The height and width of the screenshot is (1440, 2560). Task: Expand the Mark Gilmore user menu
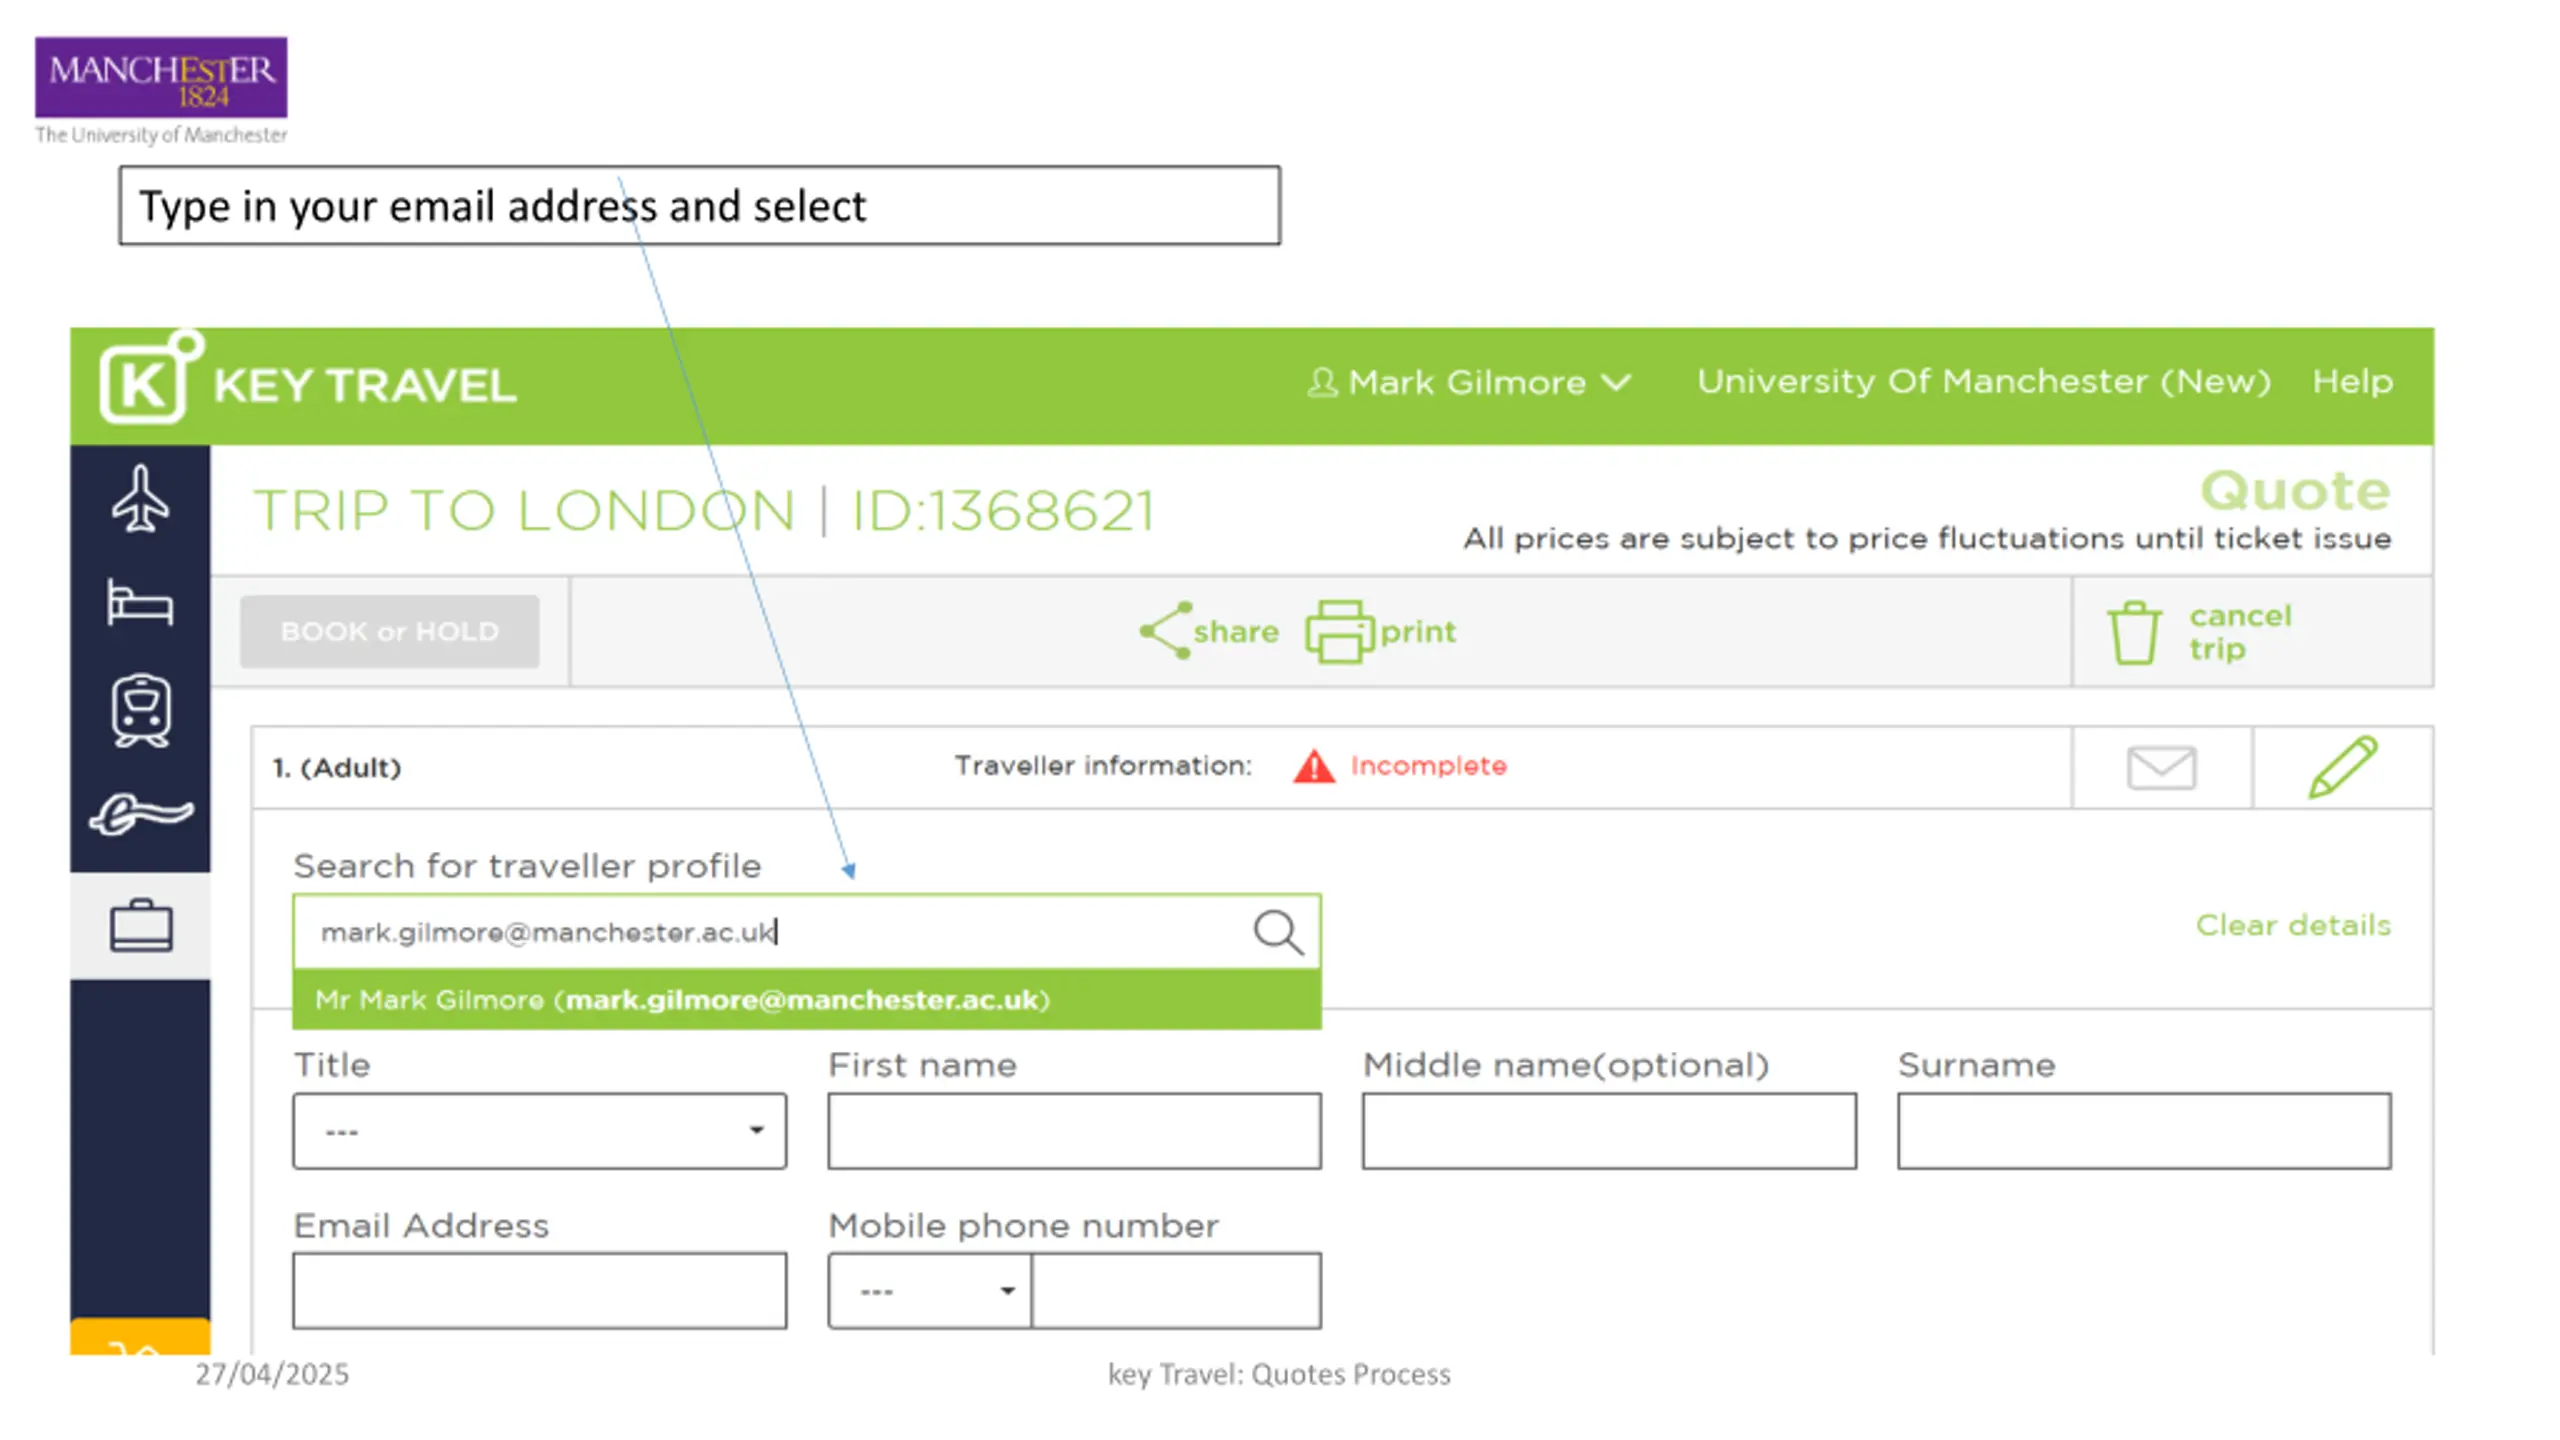click(x=1468, y=382)
